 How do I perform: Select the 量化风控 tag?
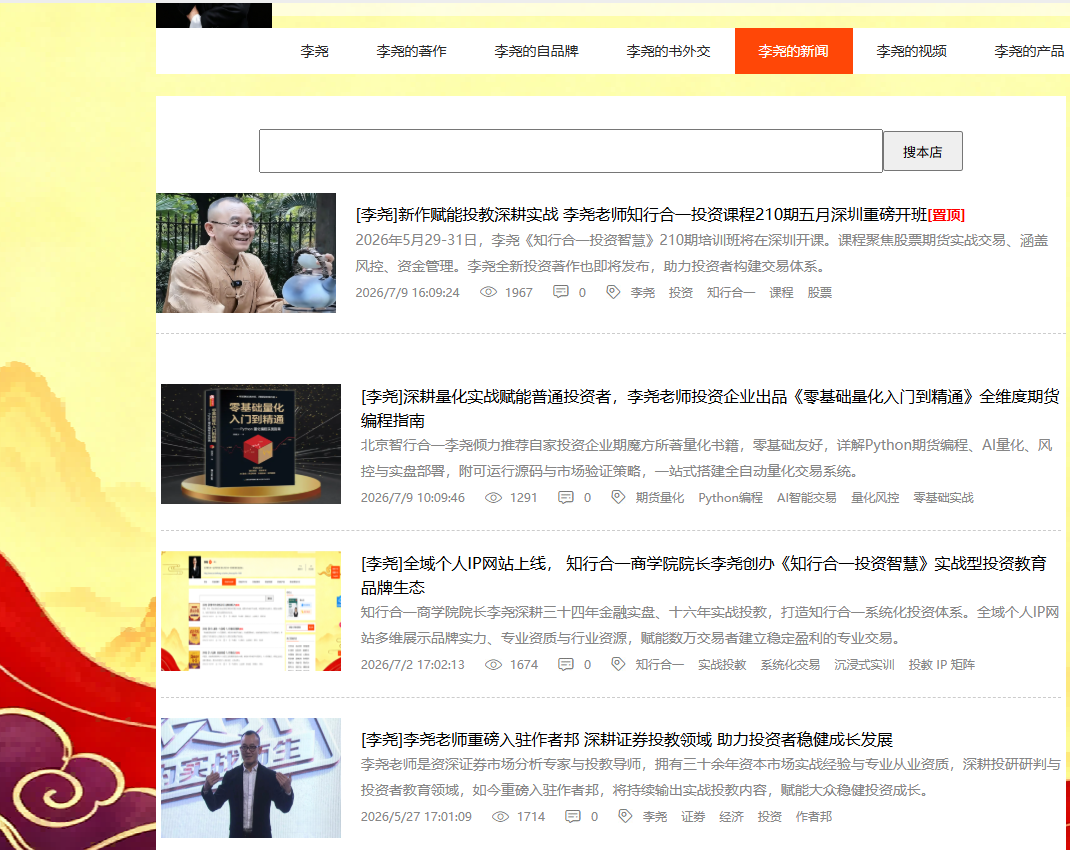click(875, 498)
